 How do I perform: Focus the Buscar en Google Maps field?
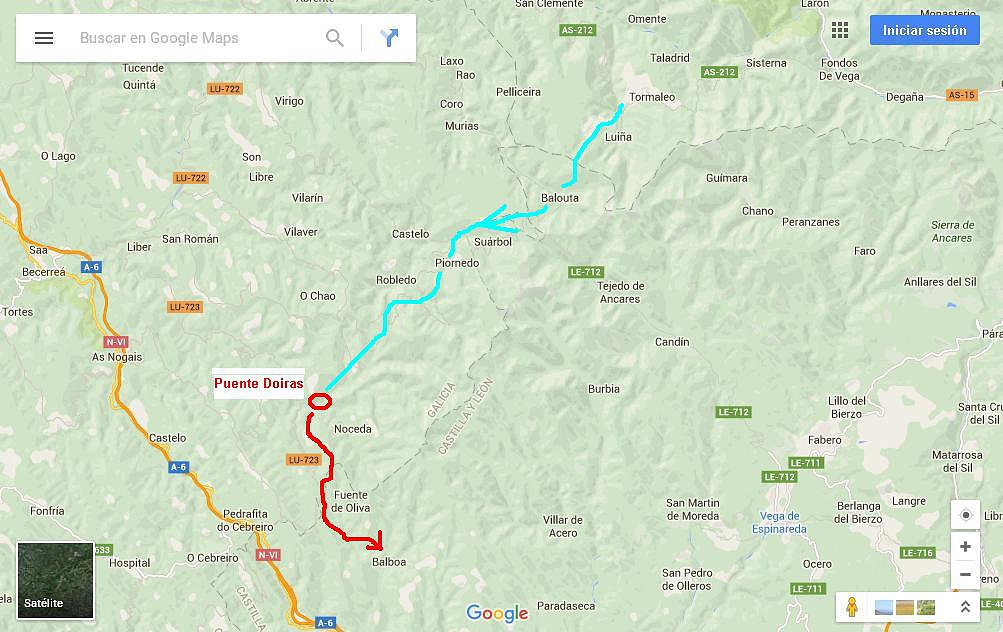click(x=198, y=38)
